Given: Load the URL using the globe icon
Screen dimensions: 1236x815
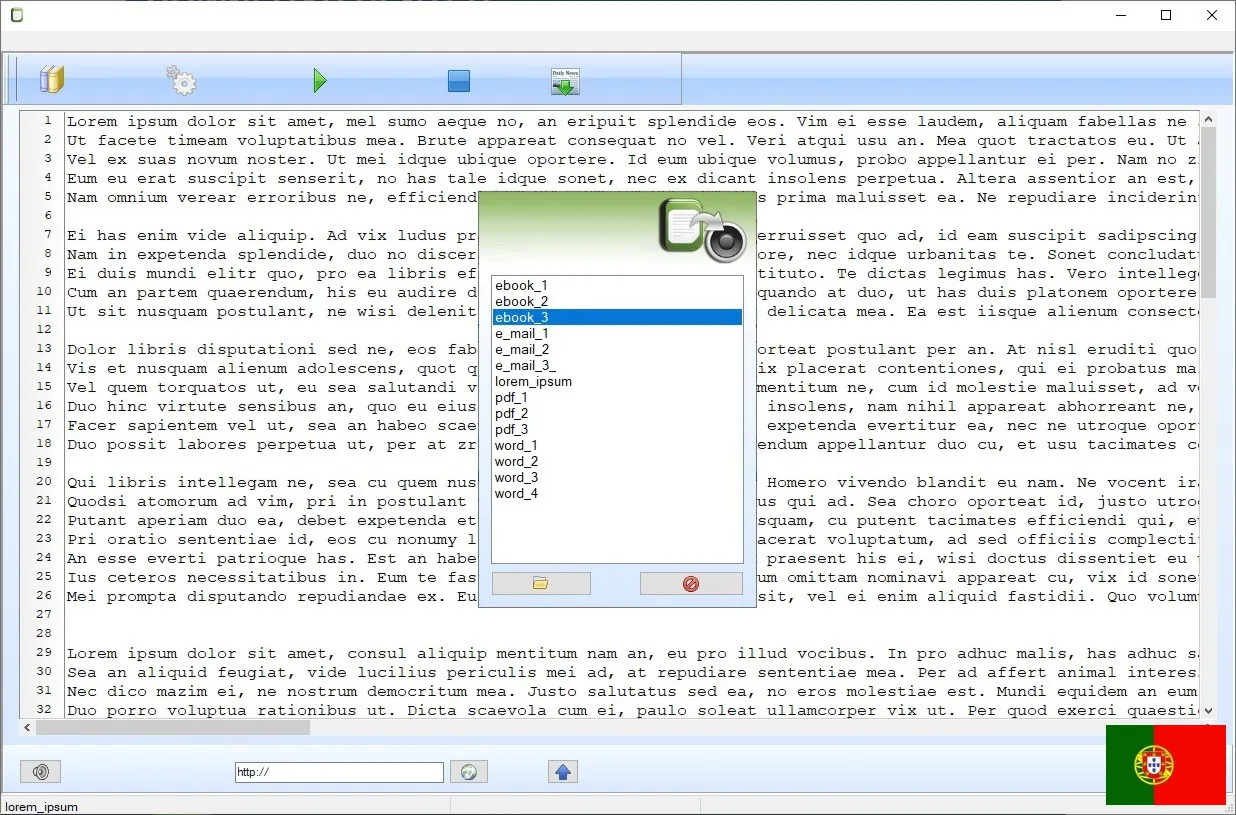Looking at the screenshot, I should (x=469, y=771).
